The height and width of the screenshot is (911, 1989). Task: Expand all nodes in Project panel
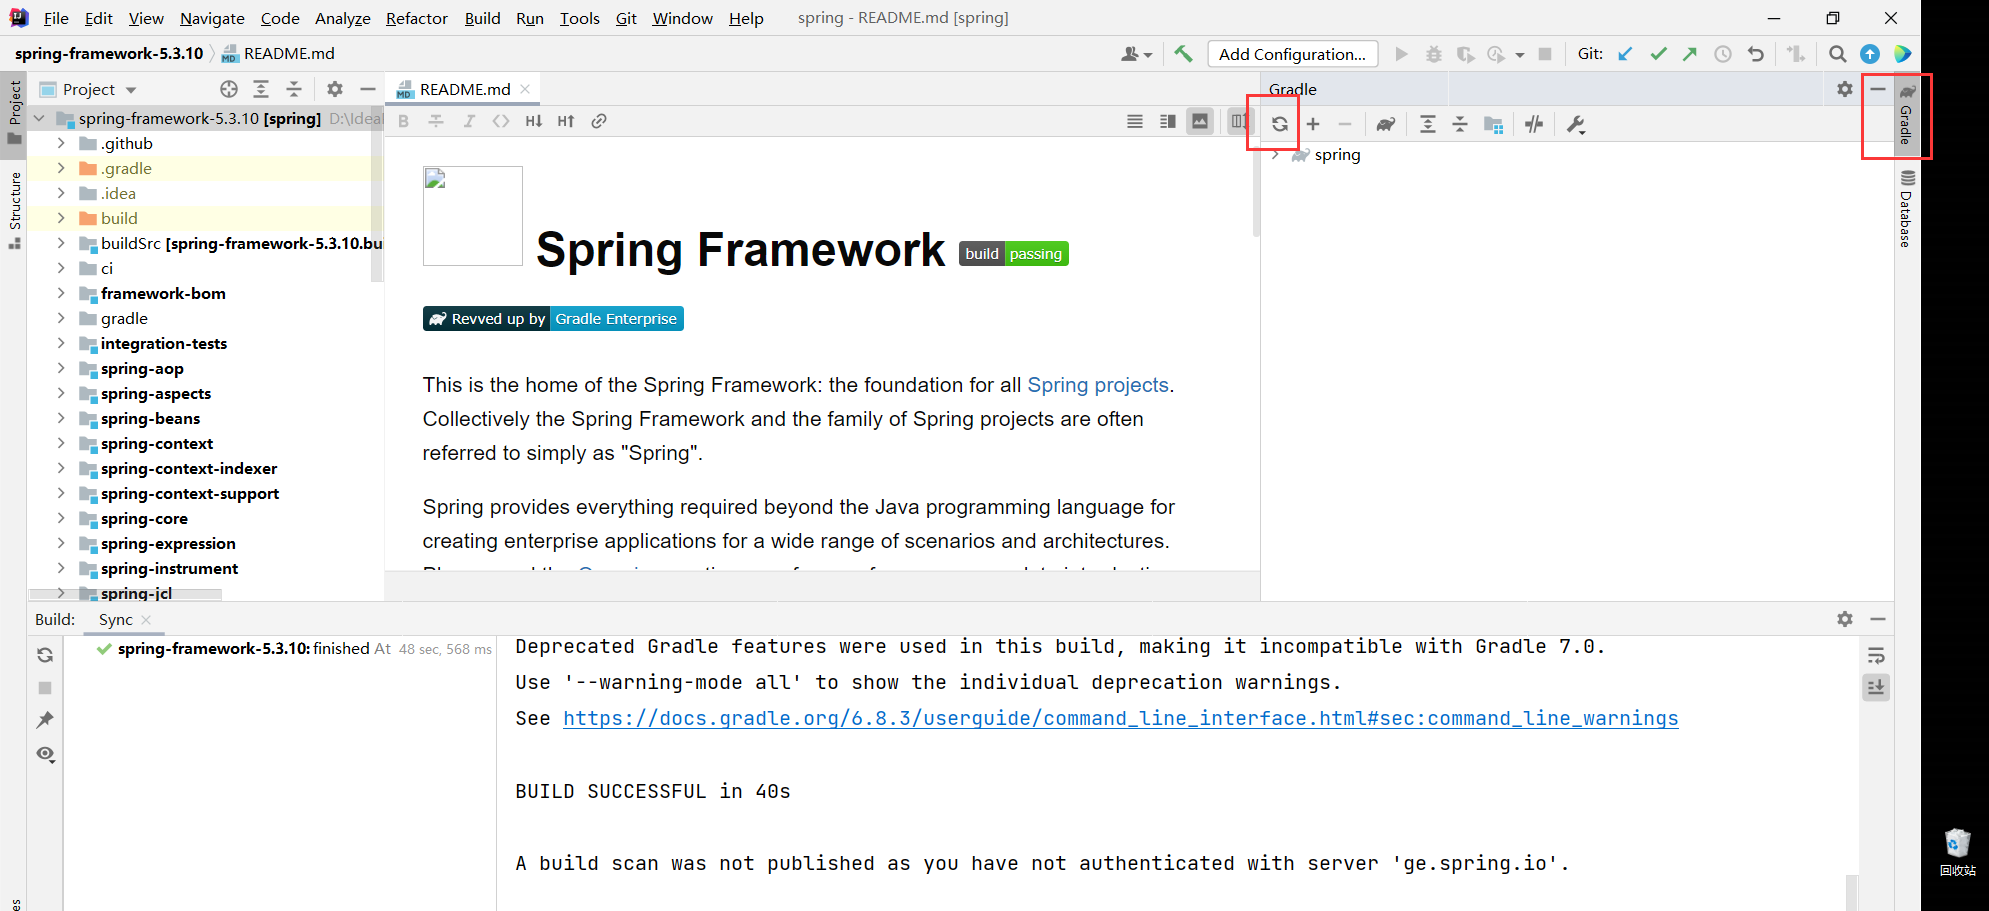(x=261, y=89)
